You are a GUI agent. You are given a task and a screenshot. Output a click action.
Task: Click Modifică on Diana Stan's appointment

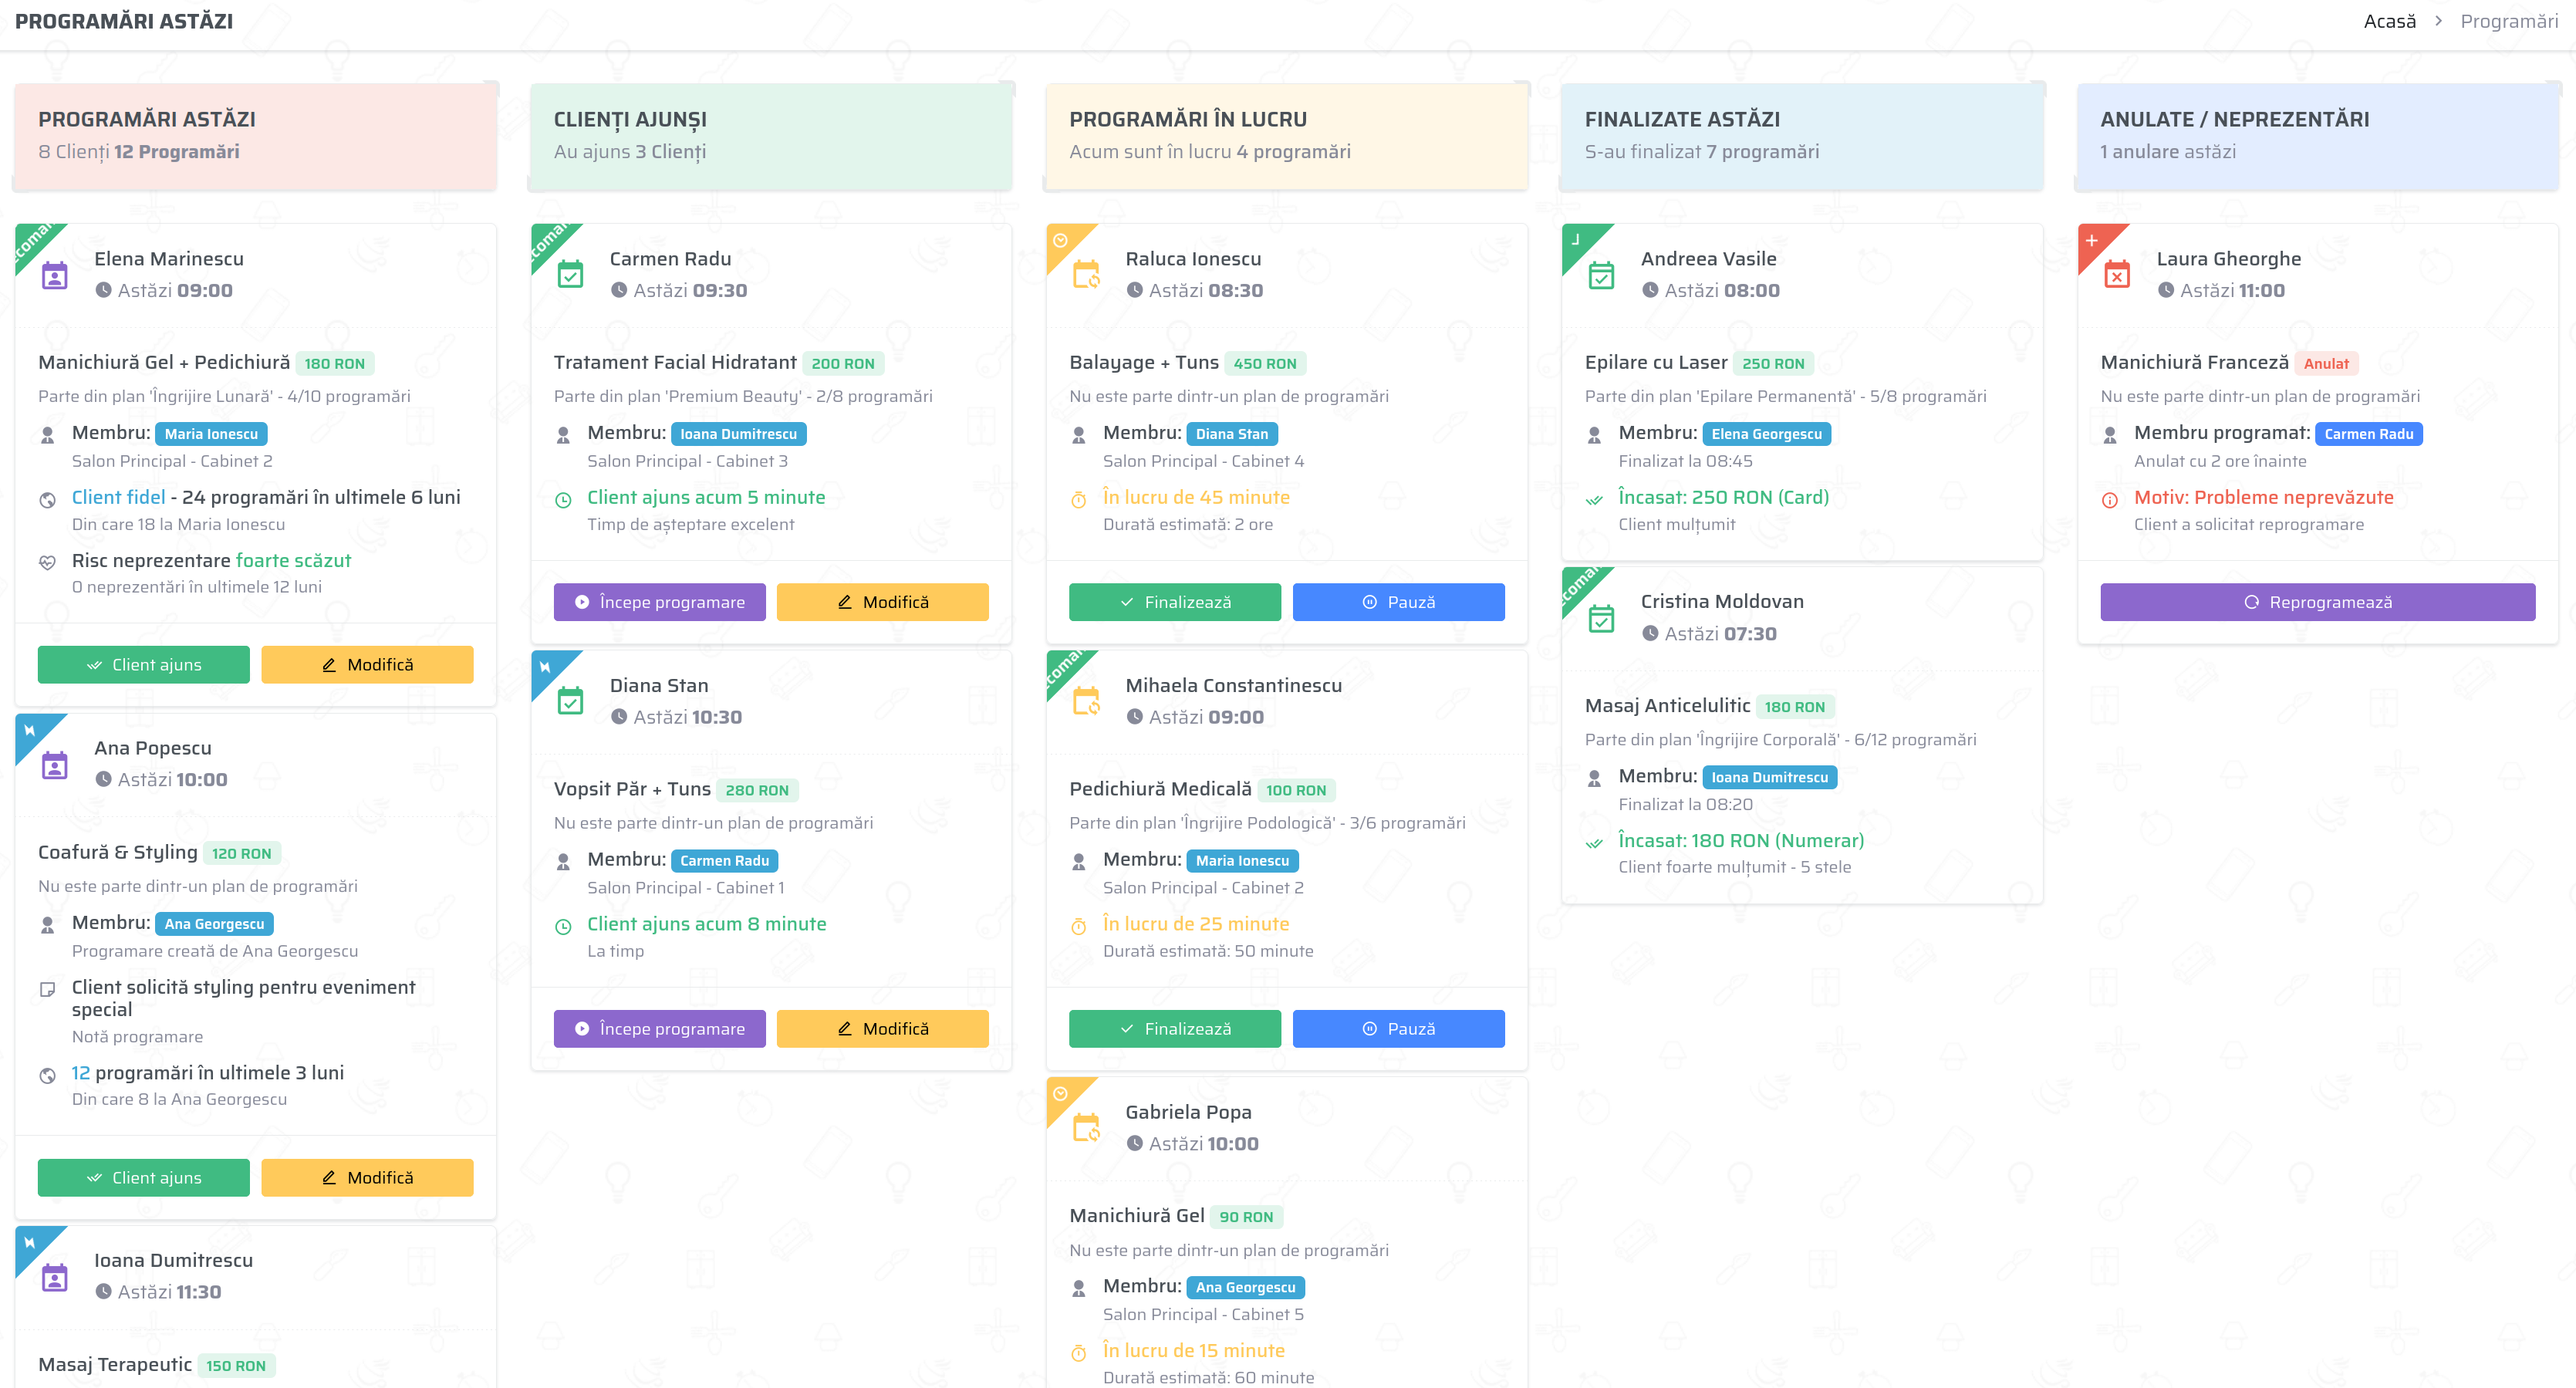[882, 1029]
